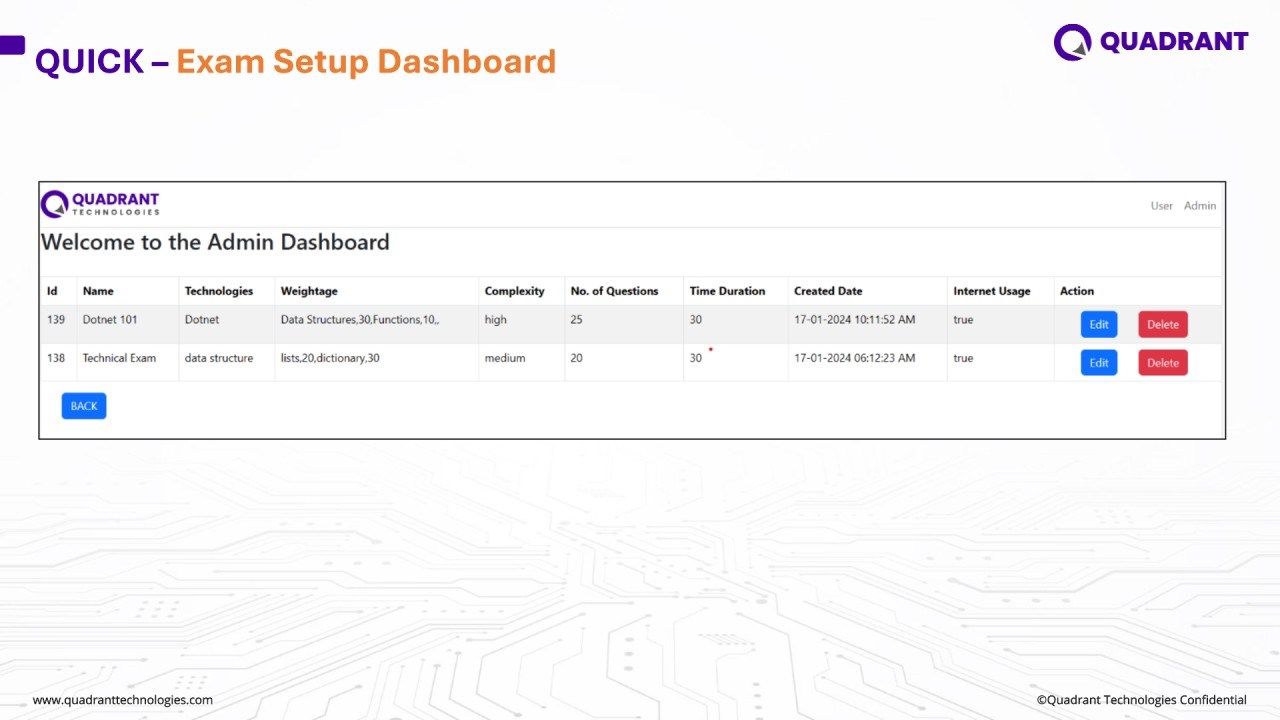Screen dimensions: 1280x720
Task: Click the Quadrant Technologies Confidential footer text
Action: (1142, 700)
